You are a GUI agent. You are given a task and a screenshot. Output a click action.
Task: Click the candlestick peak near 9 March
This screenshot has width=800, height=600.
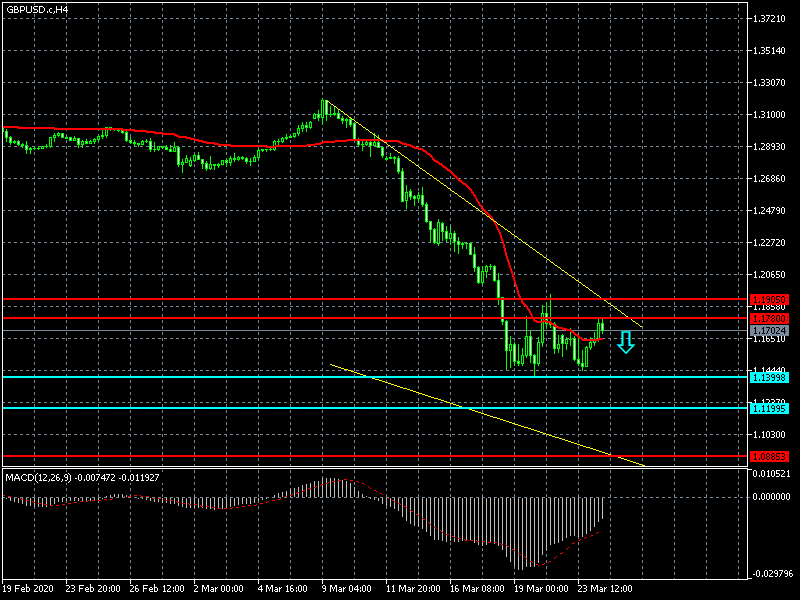[x=324, y=102]
